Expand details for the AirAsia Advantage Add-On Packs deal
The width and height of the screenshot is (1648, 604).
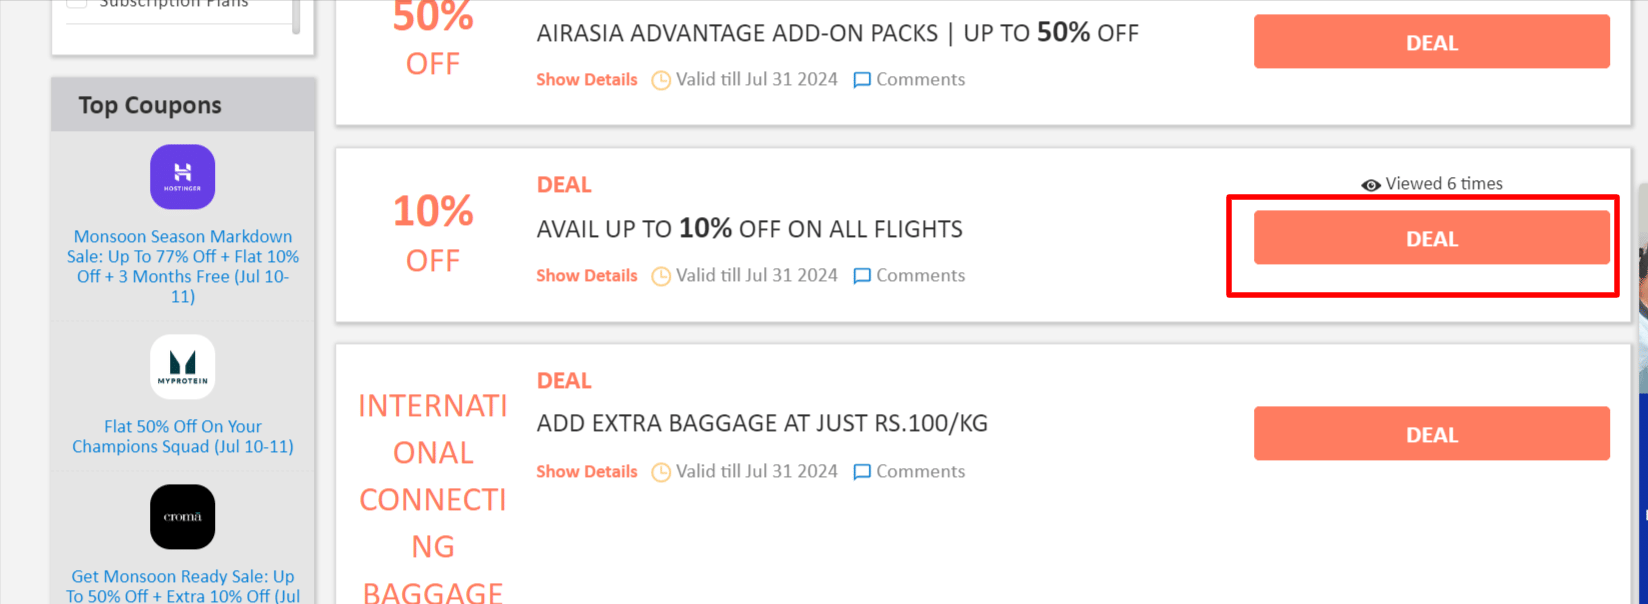tap(586, 79)
